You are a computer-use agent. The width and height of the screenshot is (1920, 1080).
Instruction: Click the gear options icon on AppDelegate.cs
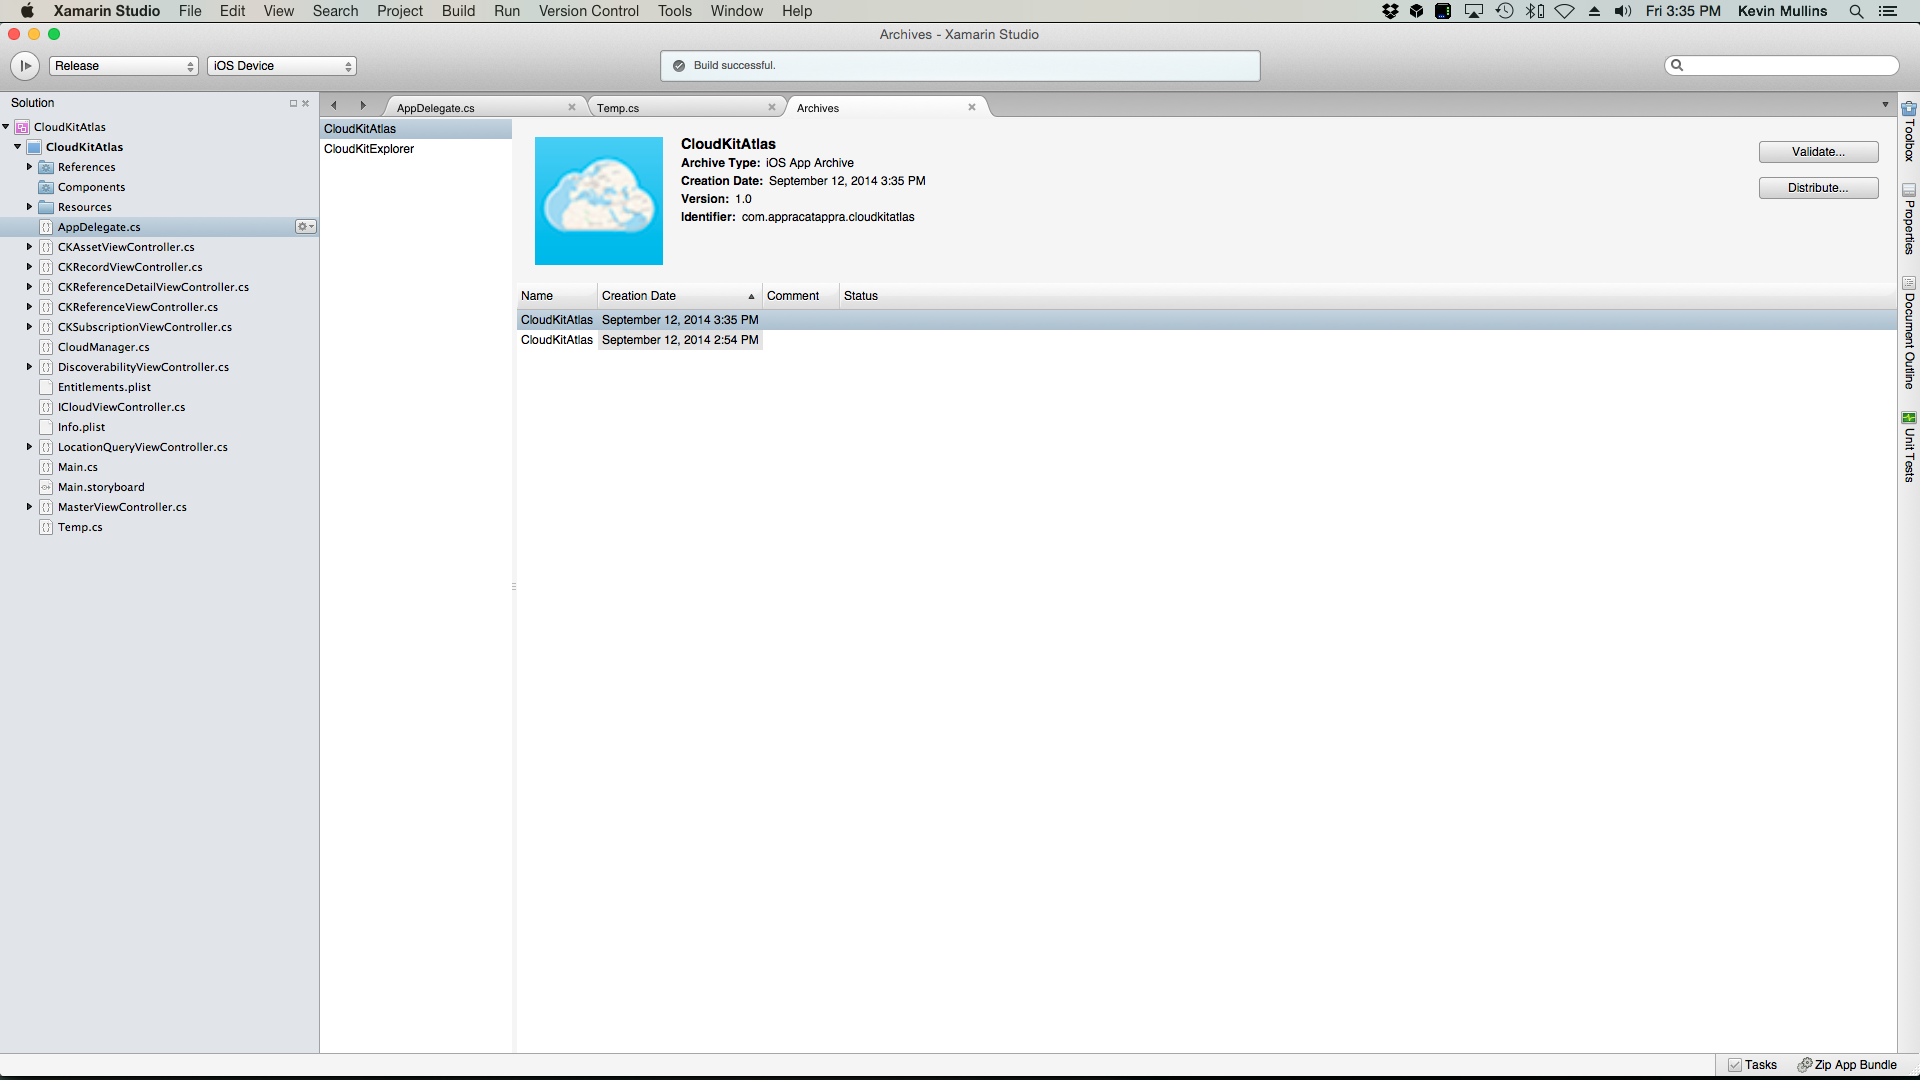[305, 227]
